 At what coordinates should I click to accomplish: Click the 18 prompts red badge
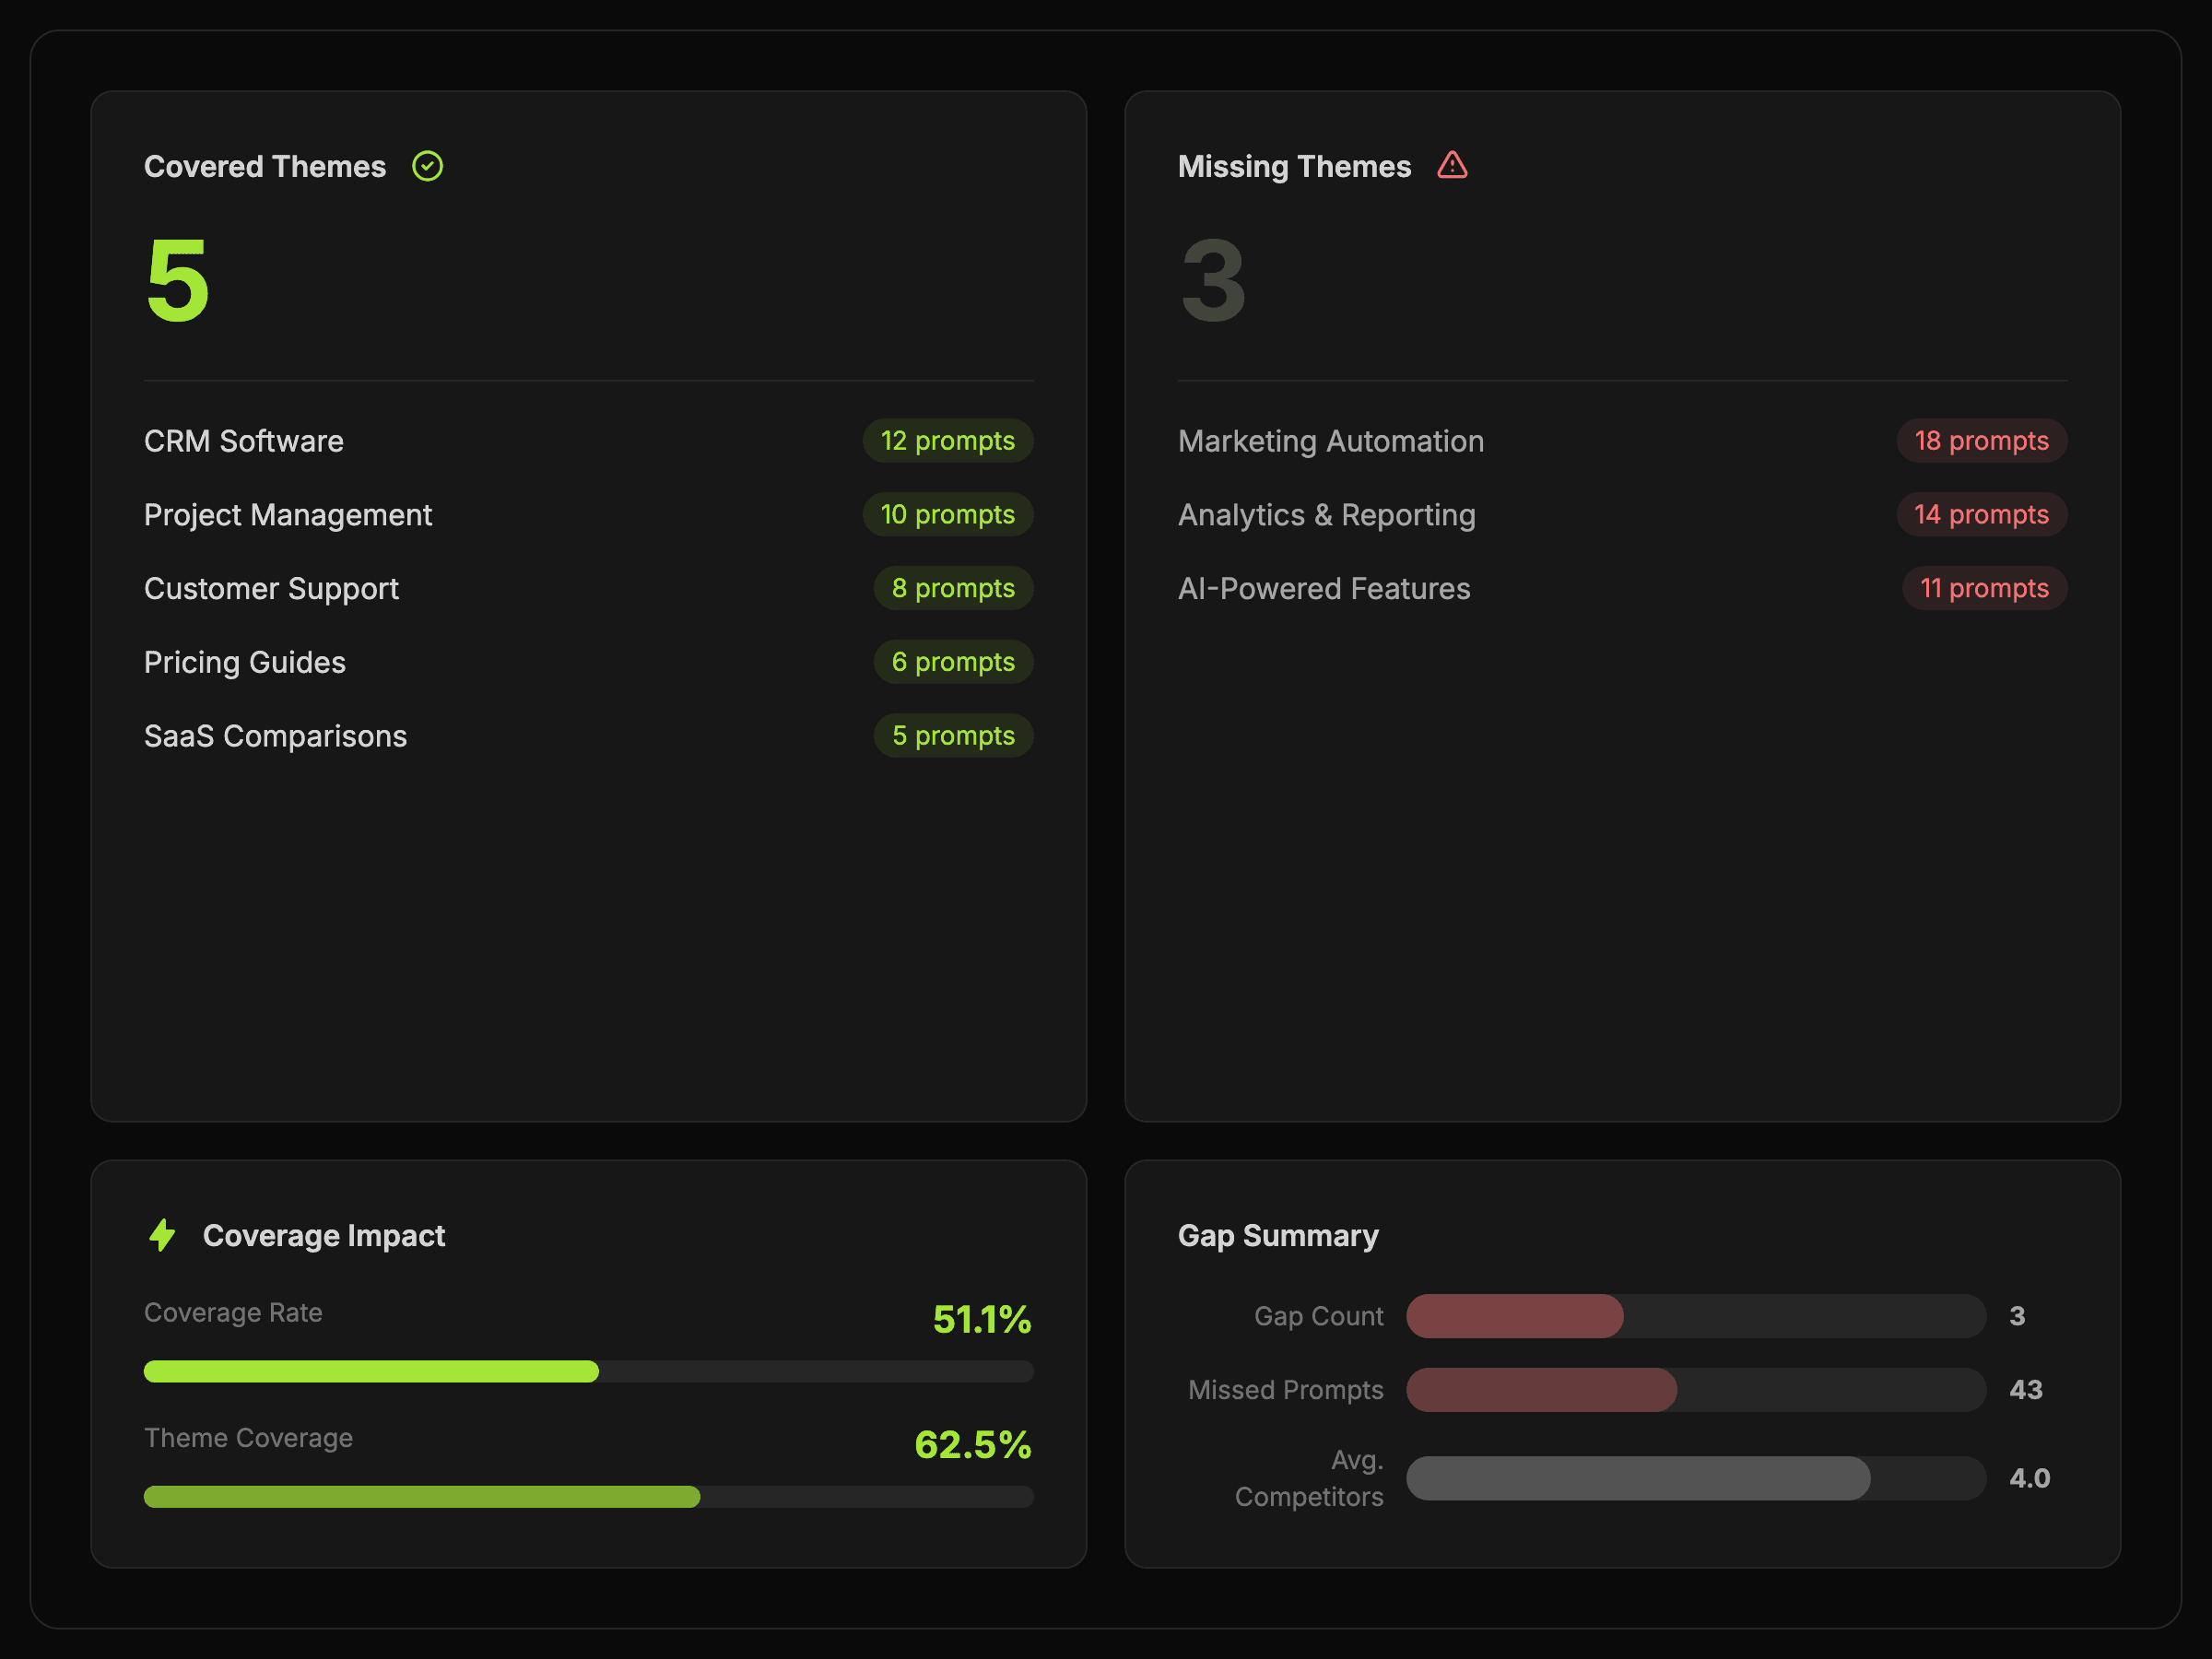click(1981, 441)
